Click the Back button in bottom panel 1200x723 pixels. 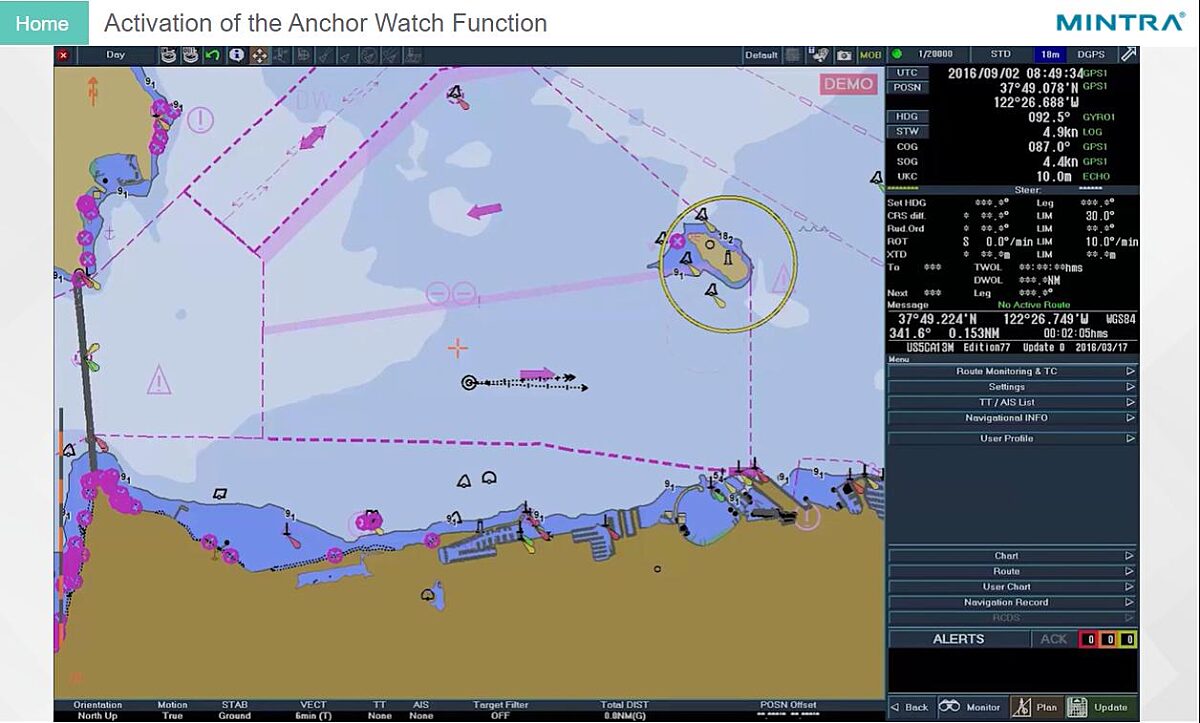coord(909,707)
